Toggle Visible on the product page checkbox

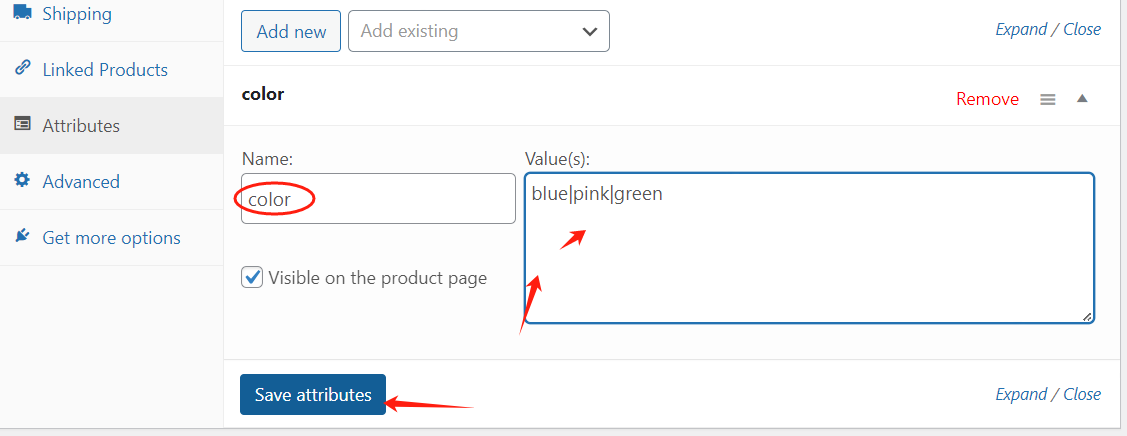[x=252, y=277]
